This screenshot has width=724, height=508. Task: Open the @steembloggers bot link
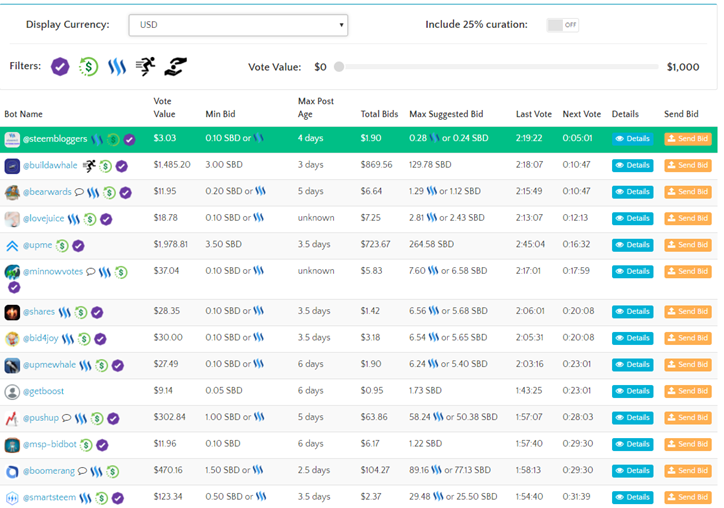[55, 139]
